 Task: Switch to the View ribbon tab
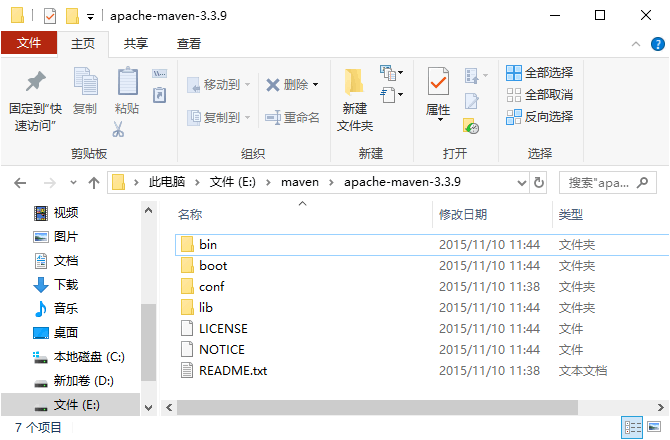click(189, 43)
